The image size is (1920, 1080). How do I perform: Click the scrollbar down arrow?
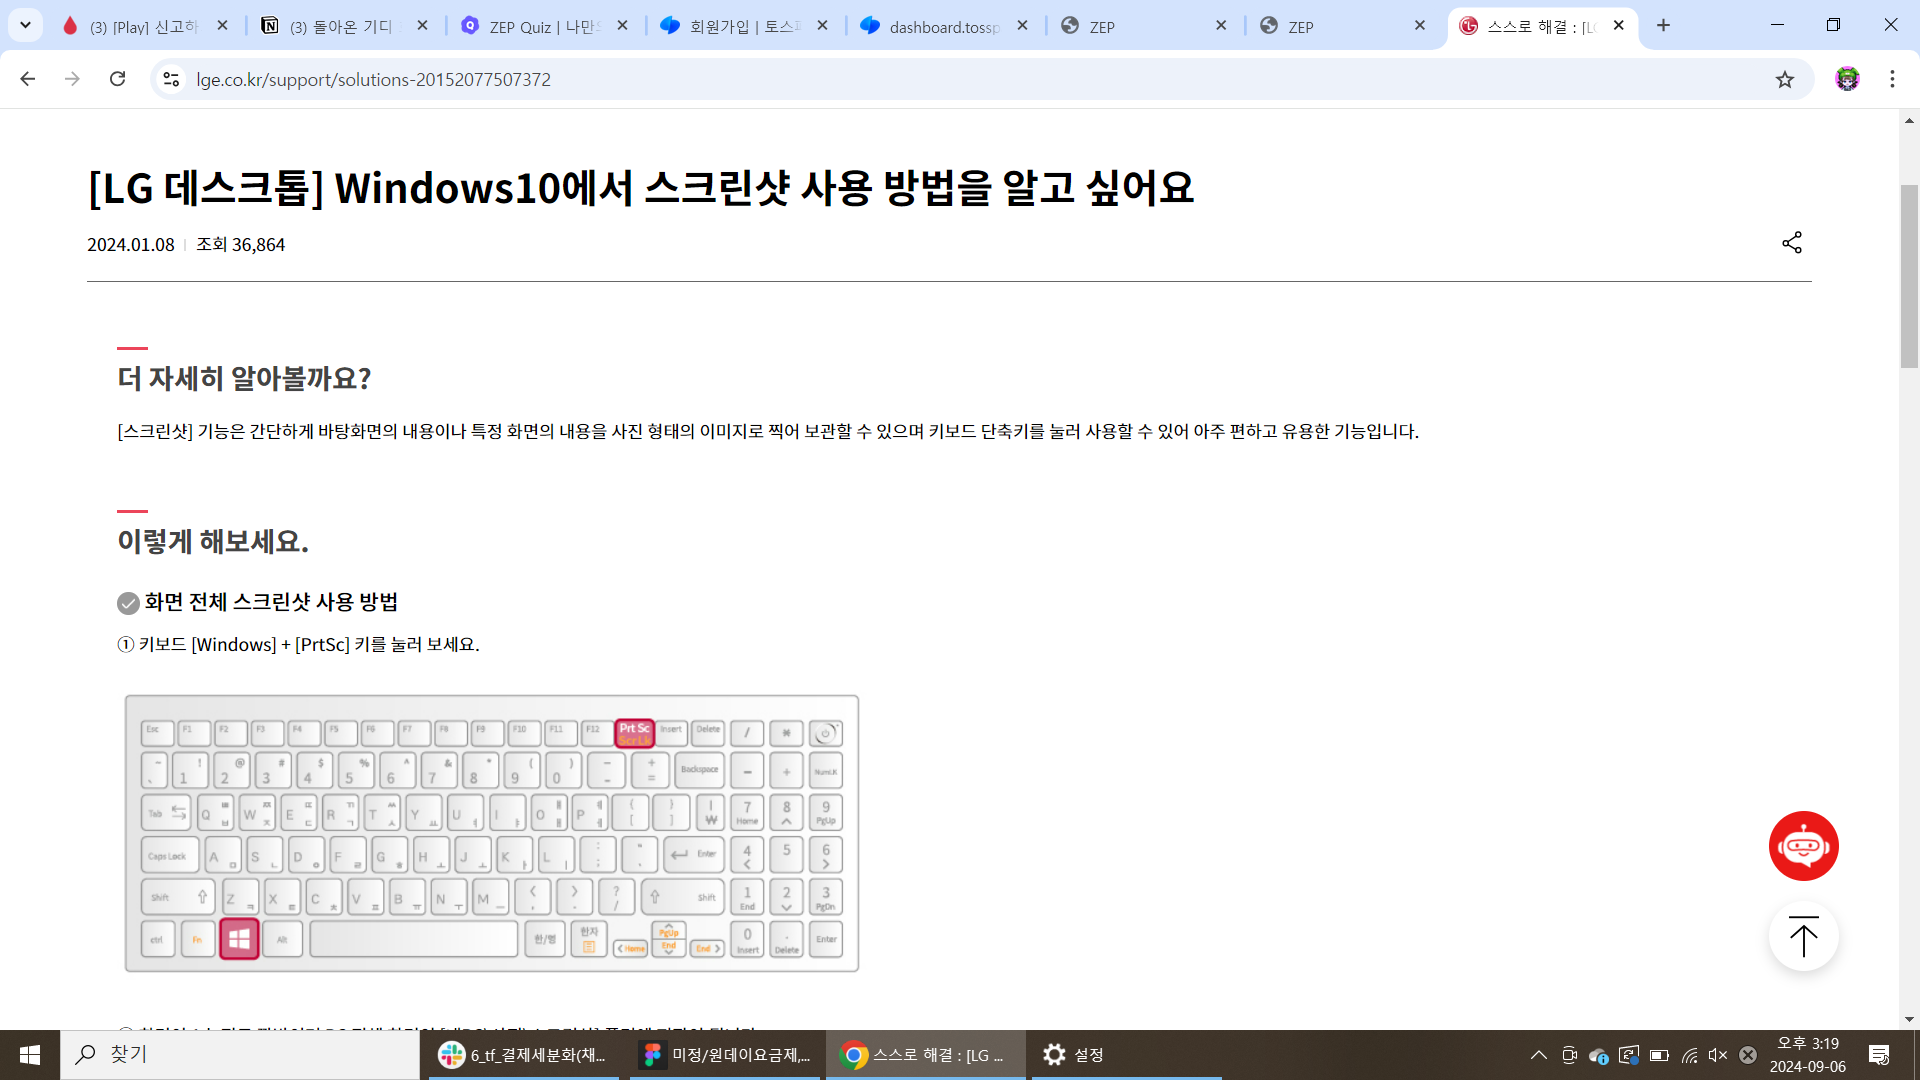(1909, 1020)
